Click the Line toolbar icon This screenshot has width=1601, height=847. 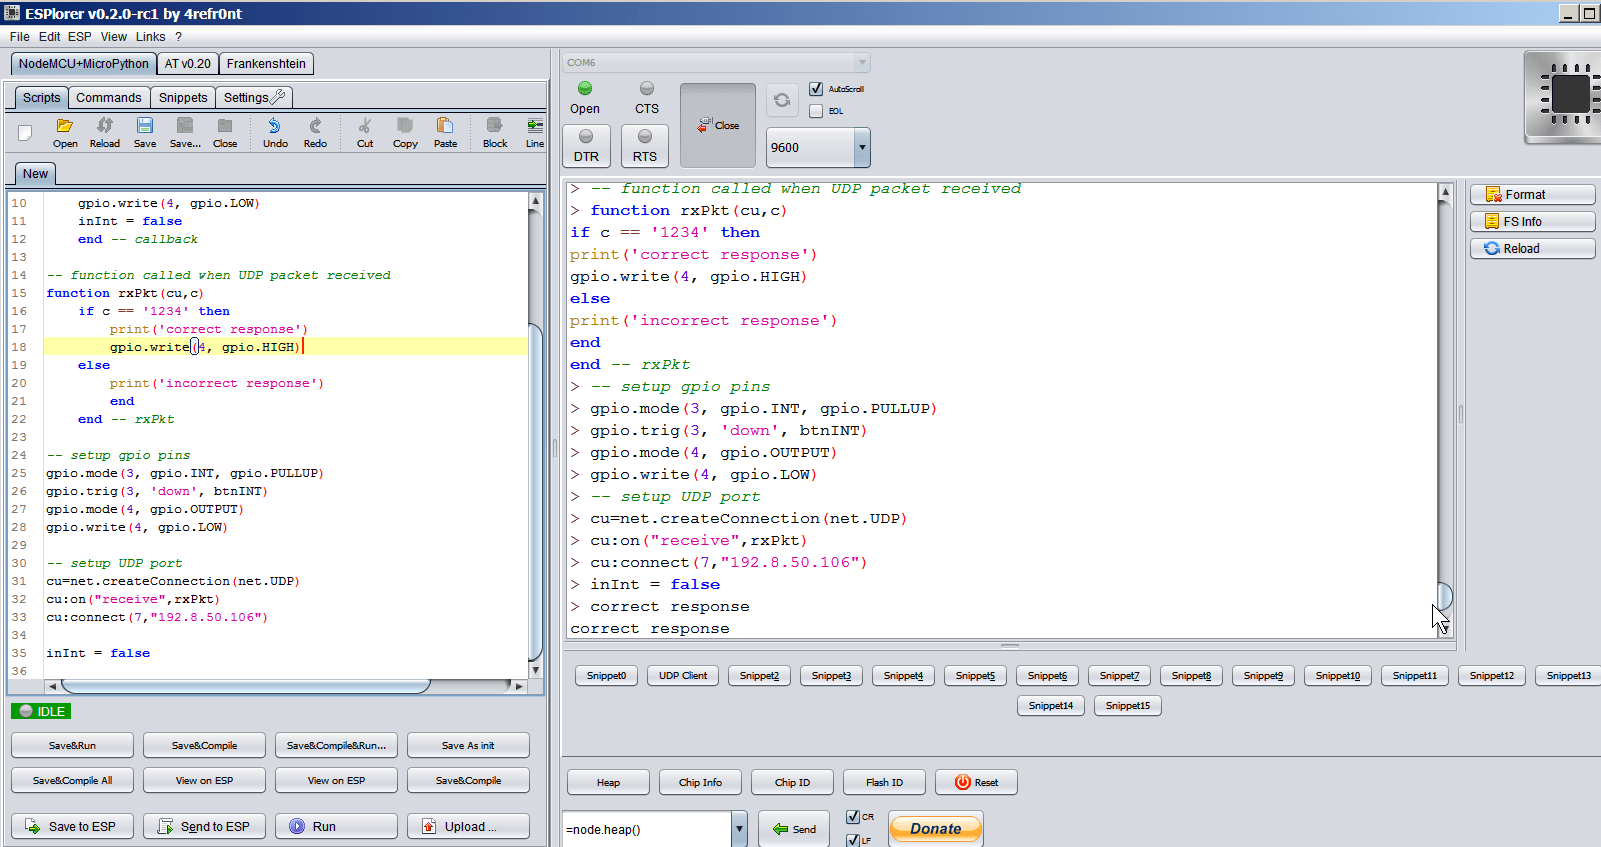tap(535, 132)
